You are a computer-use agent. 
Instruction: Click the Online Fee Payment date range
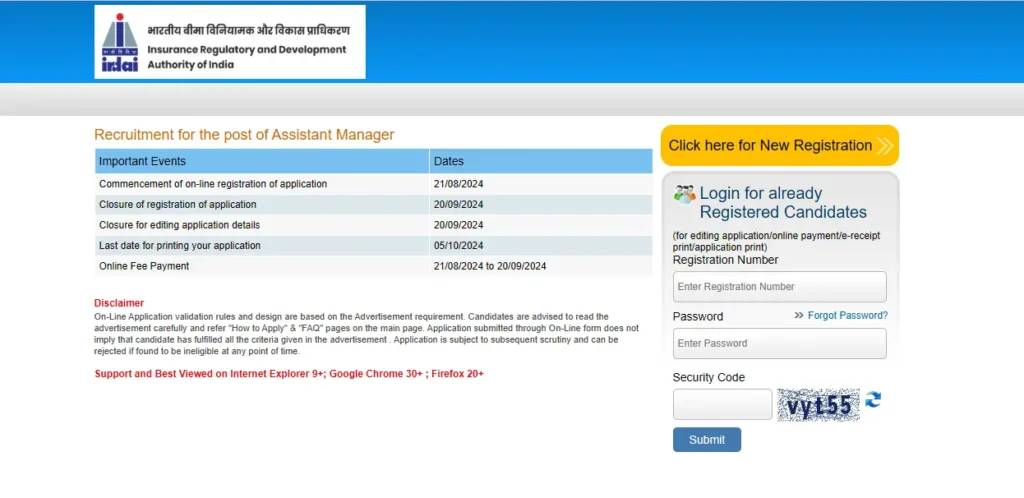[490, 266]
